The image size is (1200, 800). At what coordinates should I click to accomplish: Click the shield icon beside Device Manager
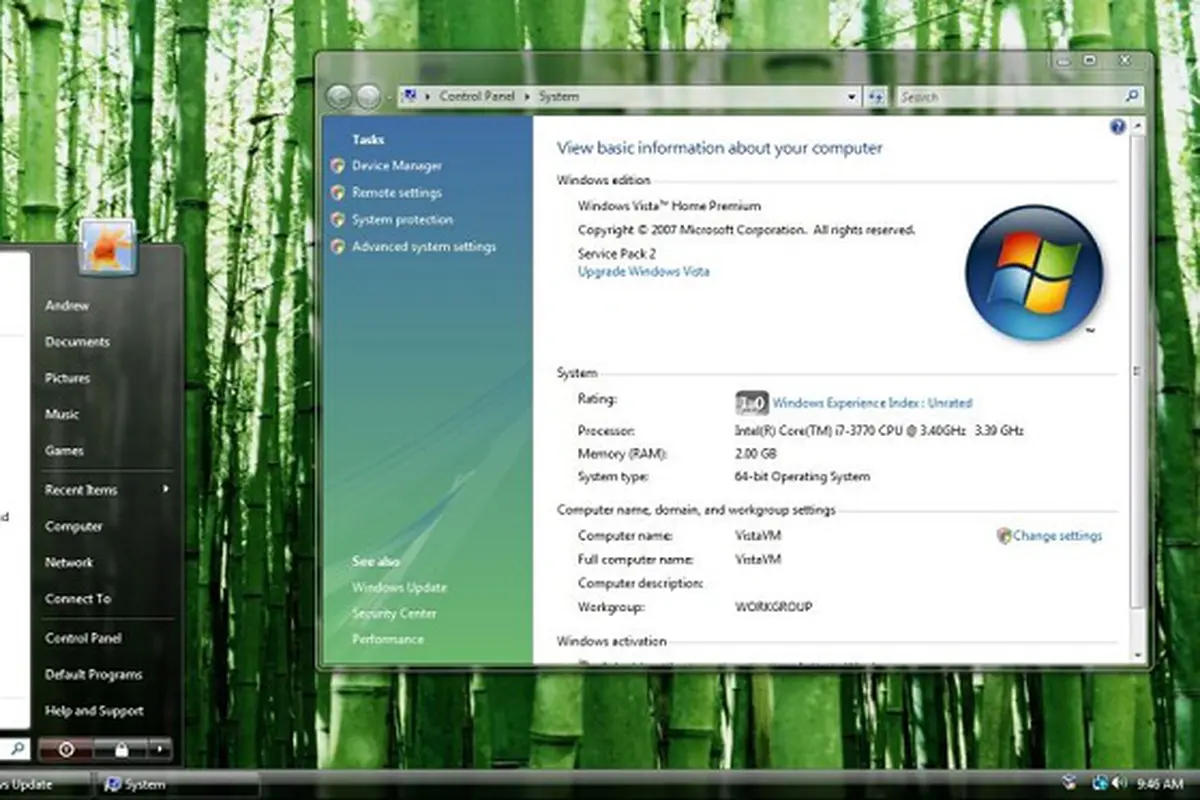point(338,166)
